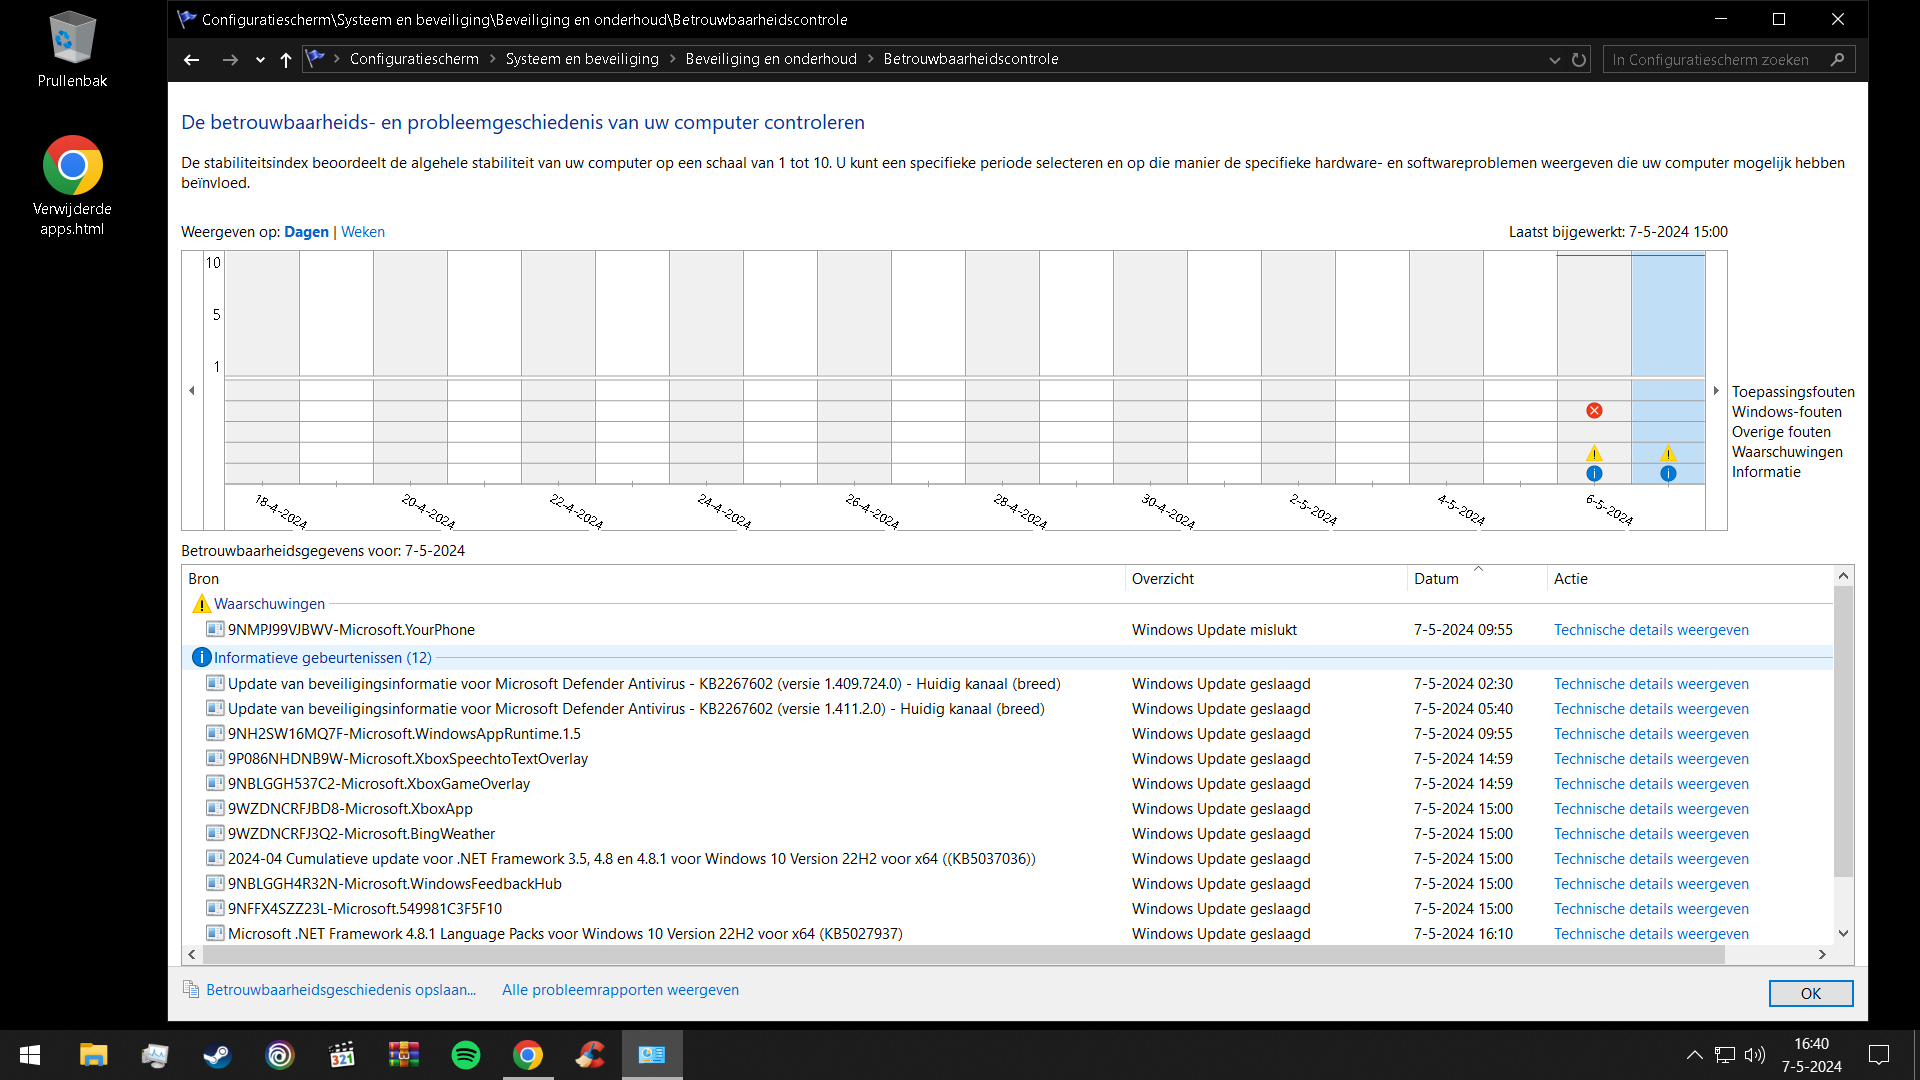Show hidden system tray icons
The image size is (1920, 1080).
(x=1695, y=1055)
